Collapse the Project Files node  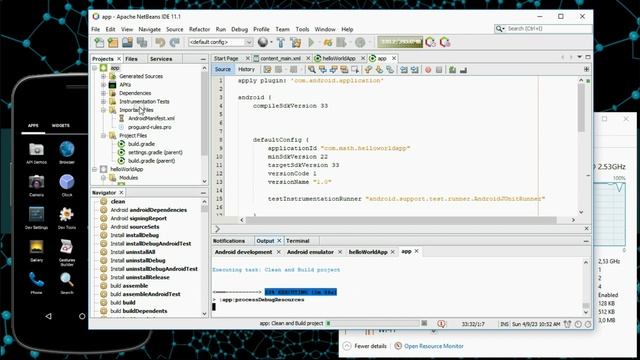[103, 136]
